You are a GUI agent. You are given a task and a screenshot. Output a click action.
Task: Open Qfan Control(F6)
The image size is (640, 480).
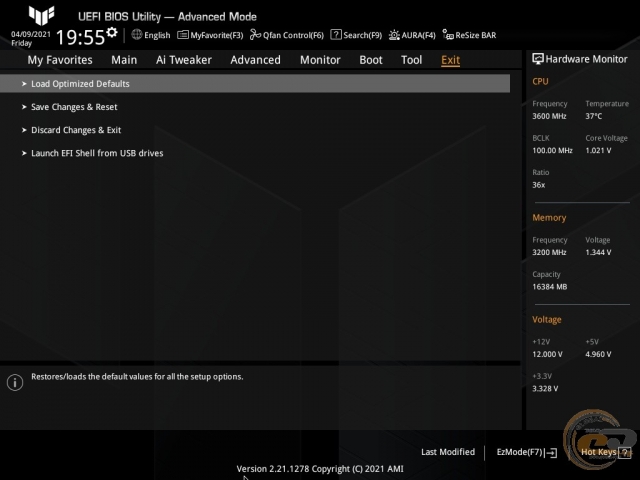click(293, 36)
